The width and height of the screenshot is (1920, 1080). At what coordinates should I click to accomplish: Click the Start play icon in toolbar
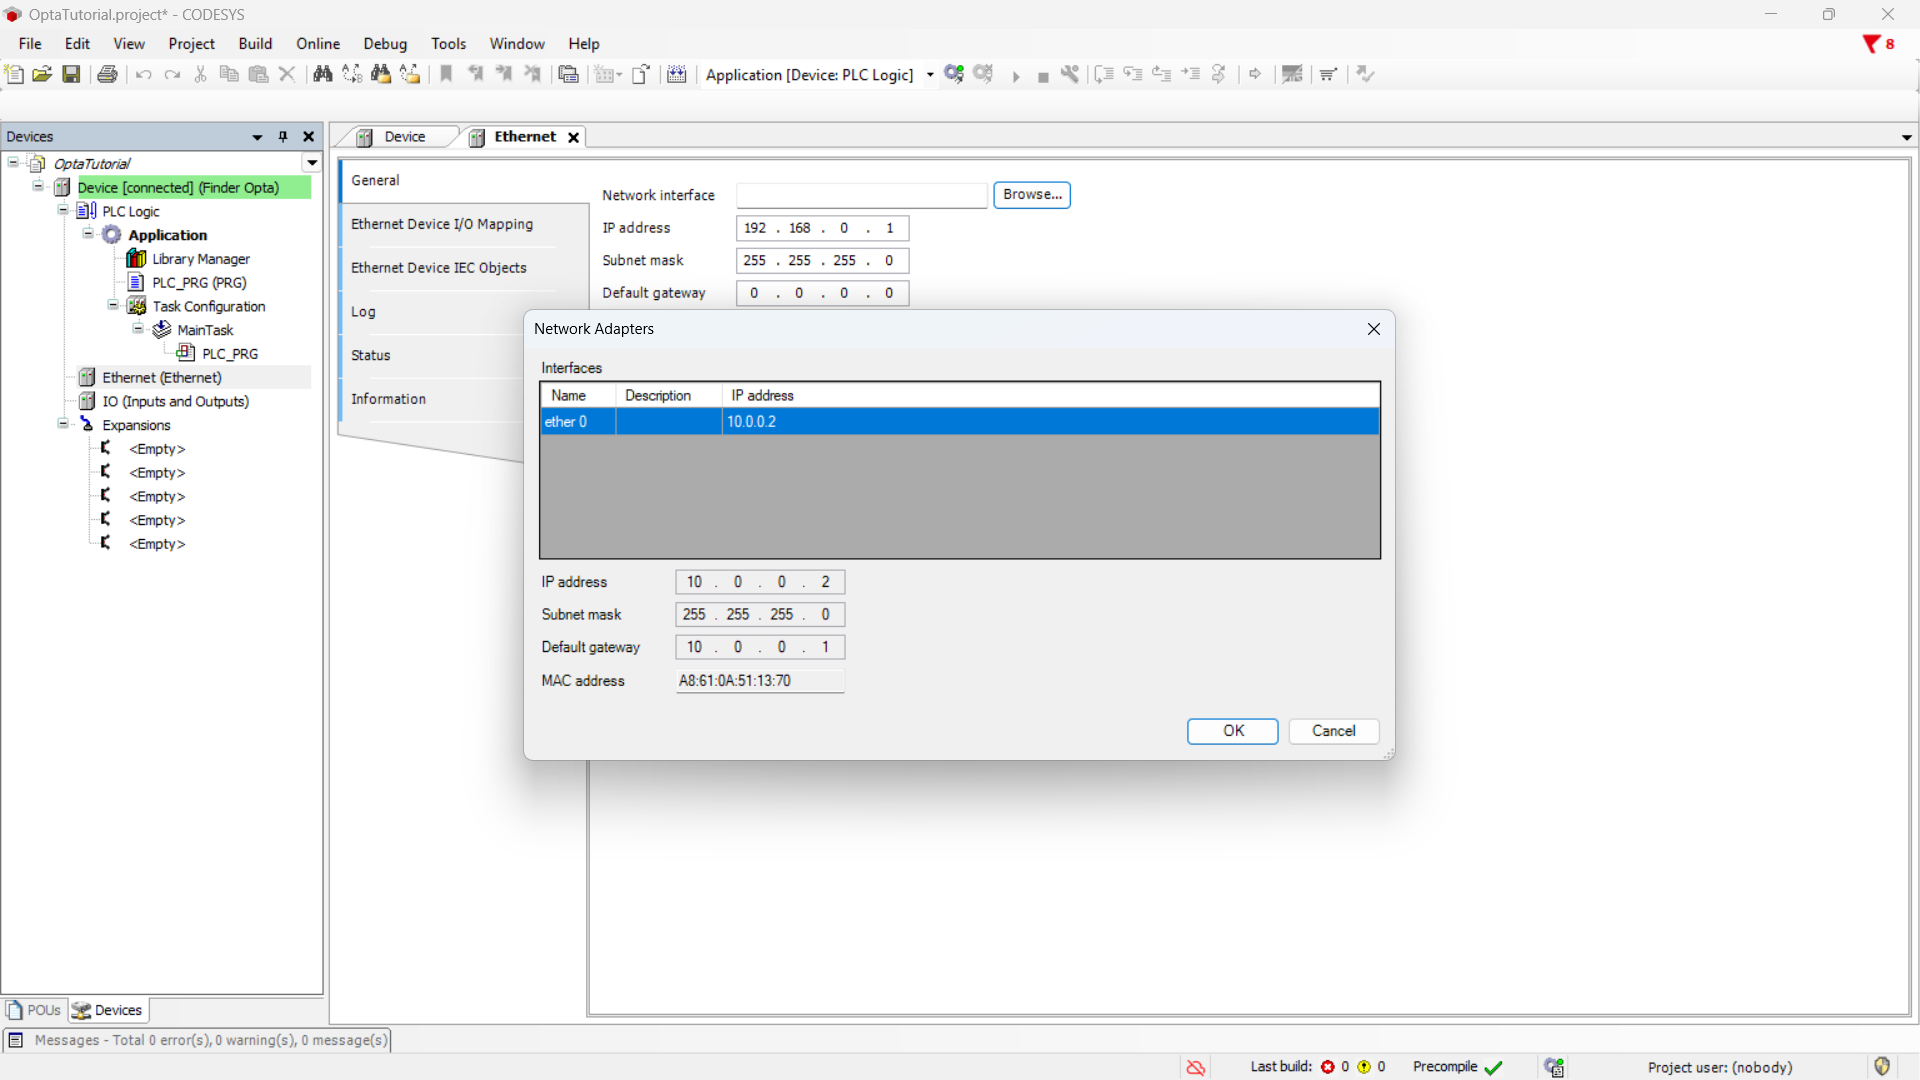pyautogui.click(x=1015, y=76)
